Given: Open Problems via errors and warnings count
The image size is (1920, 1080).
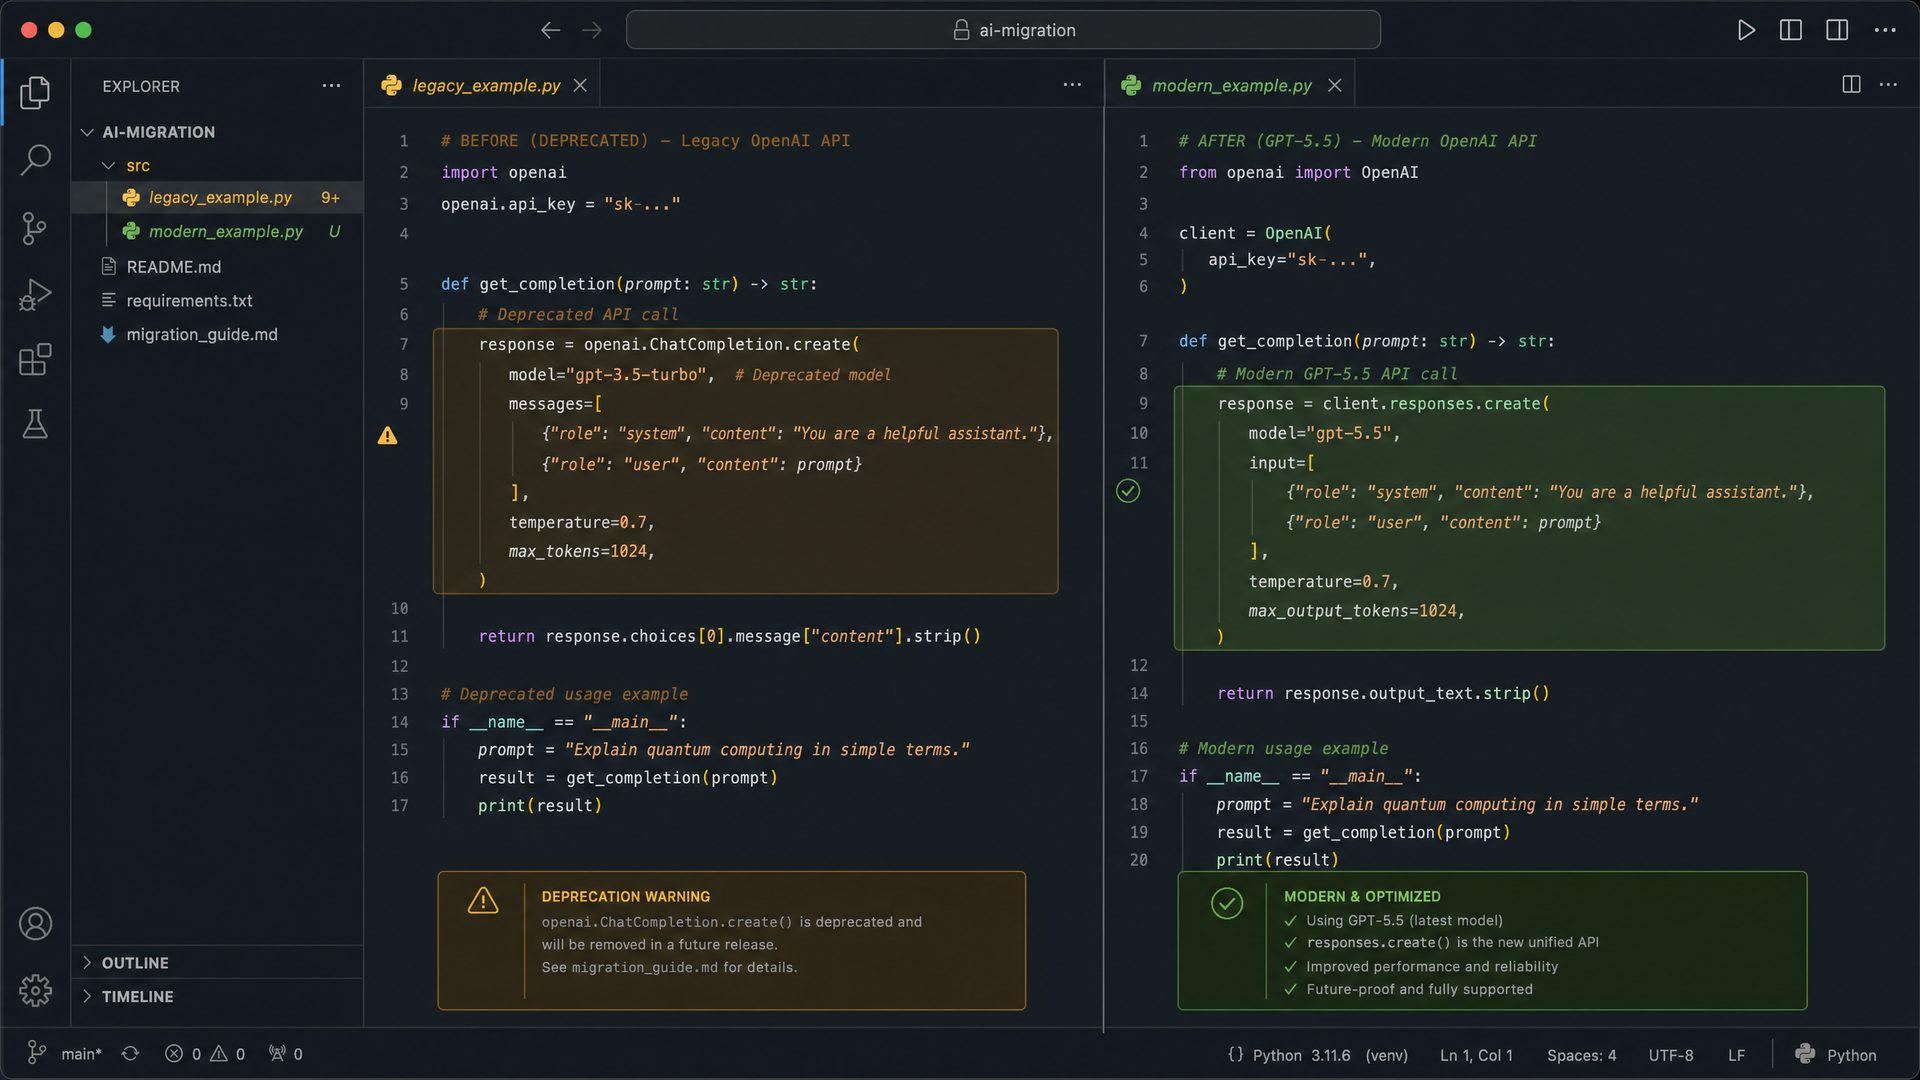Looking at the screenshot, I should pyautogui.click(x=205, y=1054).
